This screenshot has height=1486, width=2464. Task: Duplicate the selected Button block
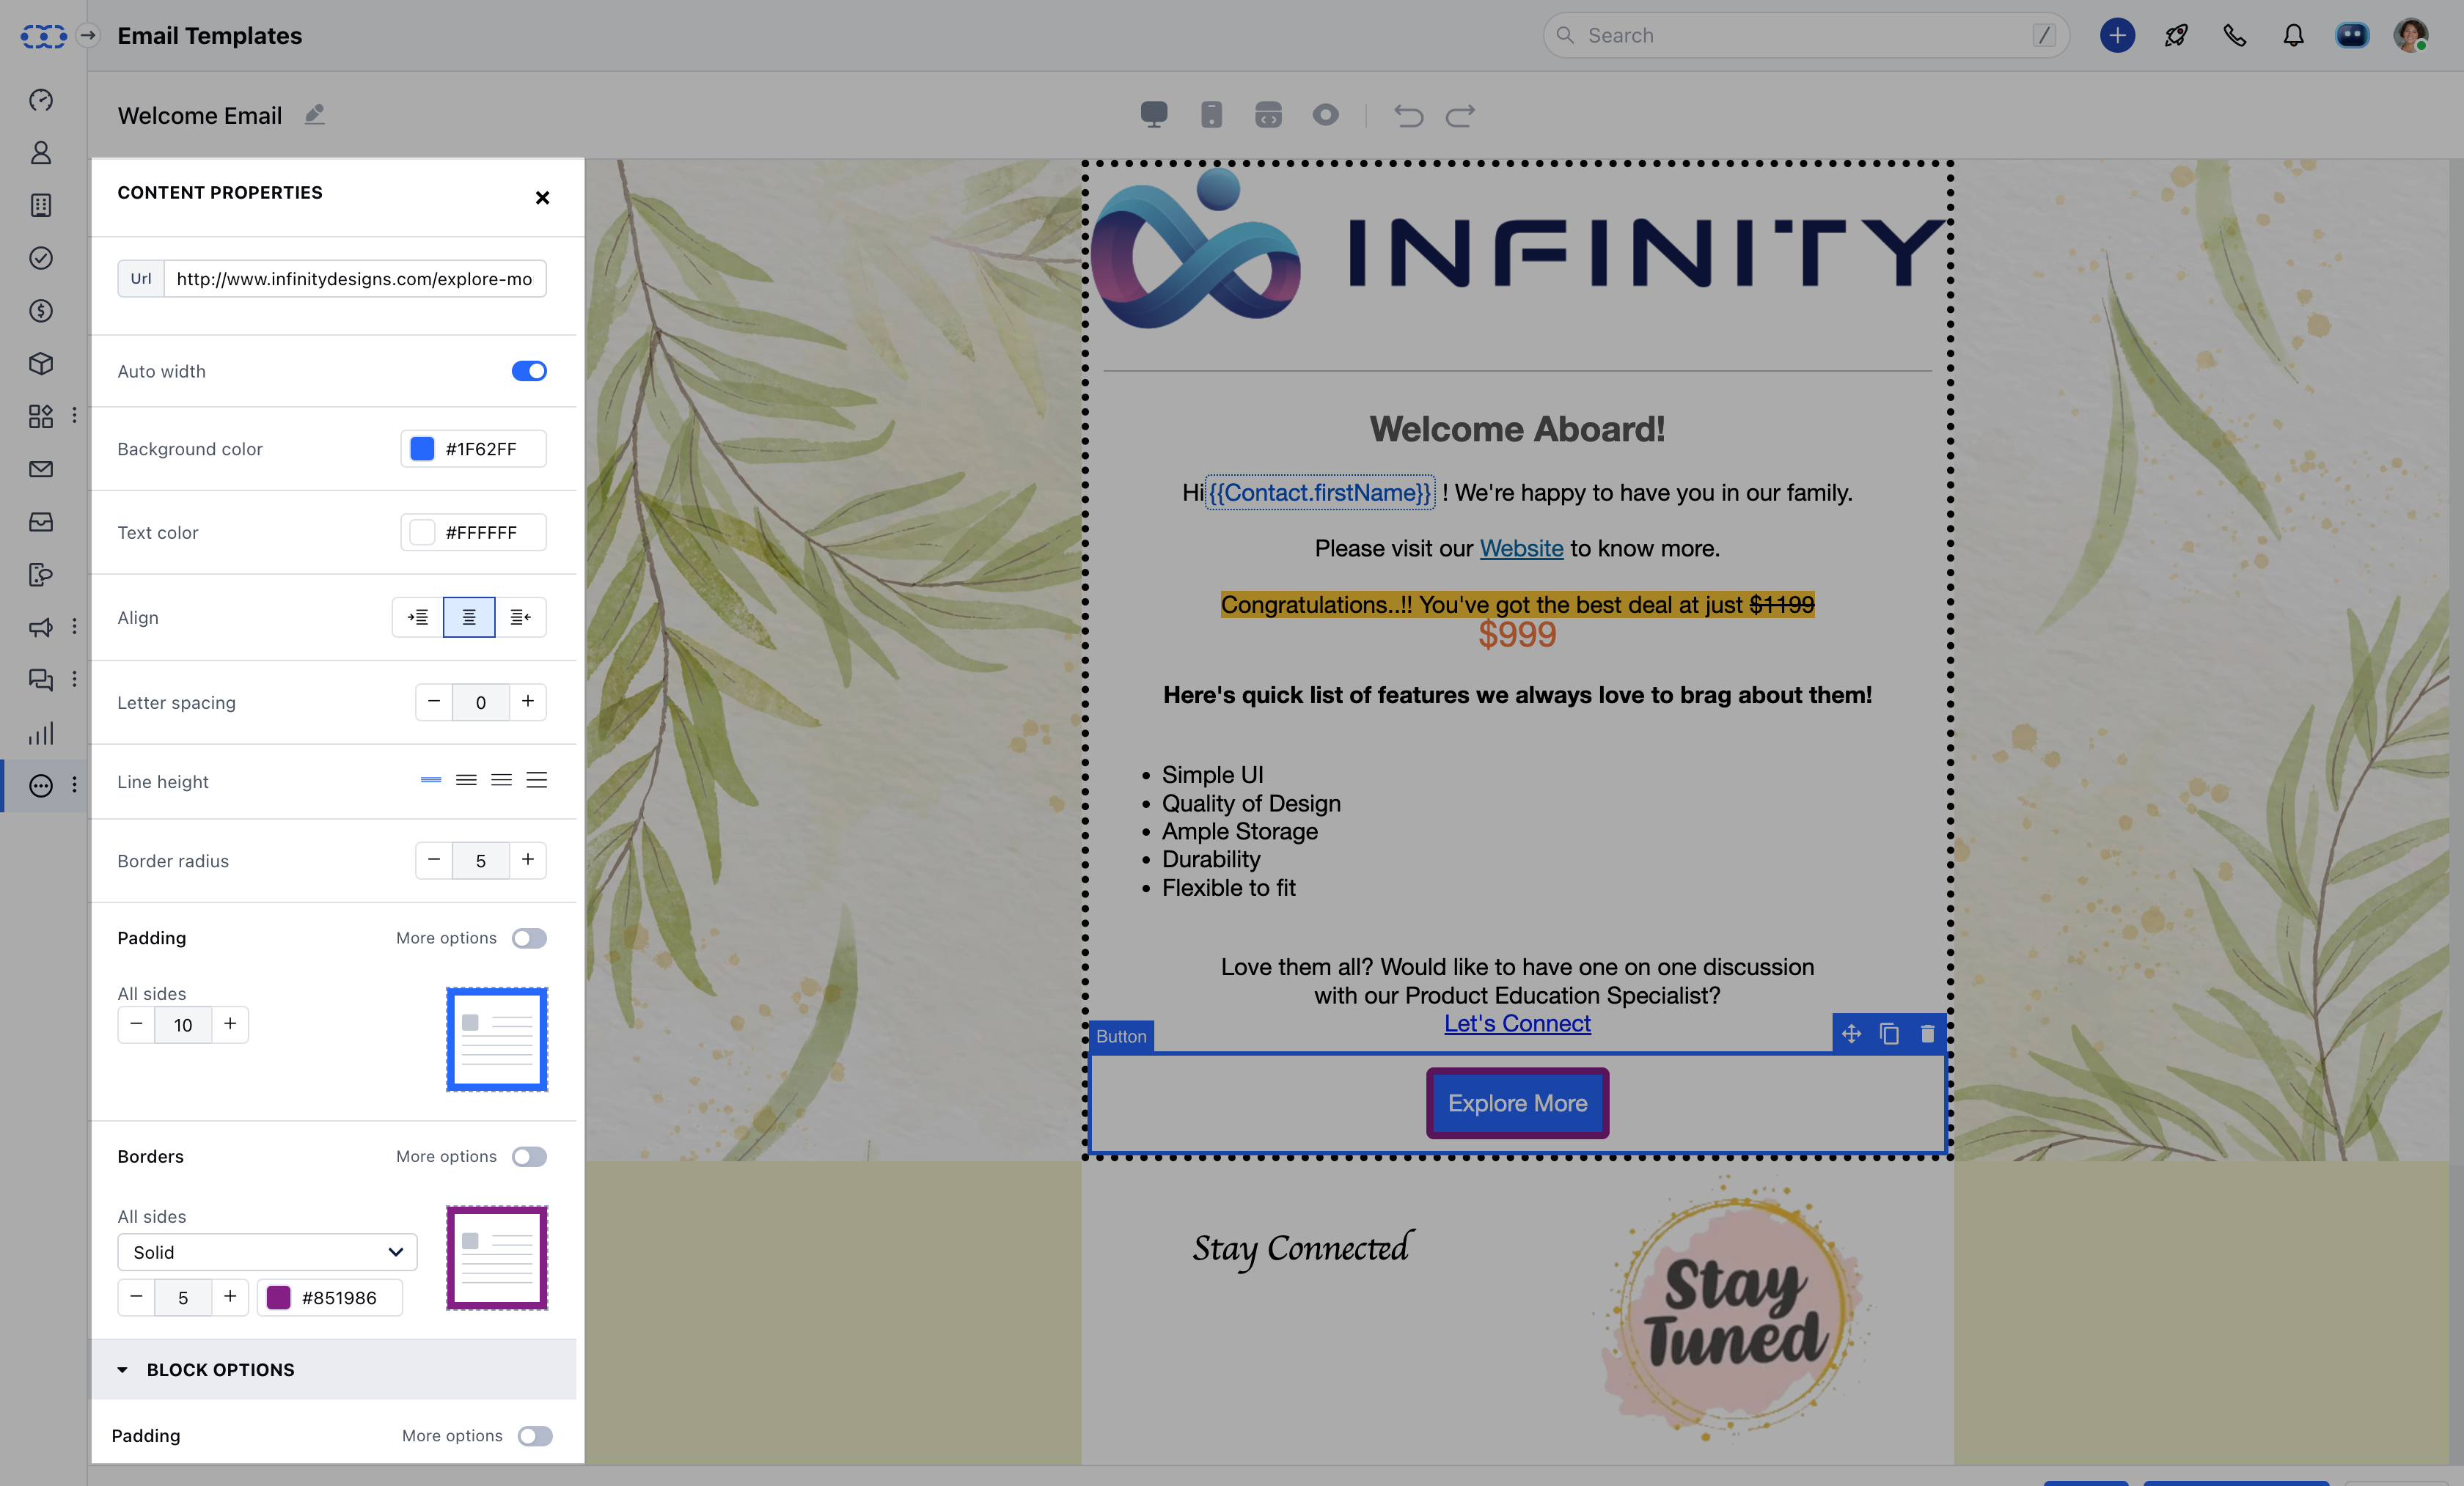tap(1889, 1034)
